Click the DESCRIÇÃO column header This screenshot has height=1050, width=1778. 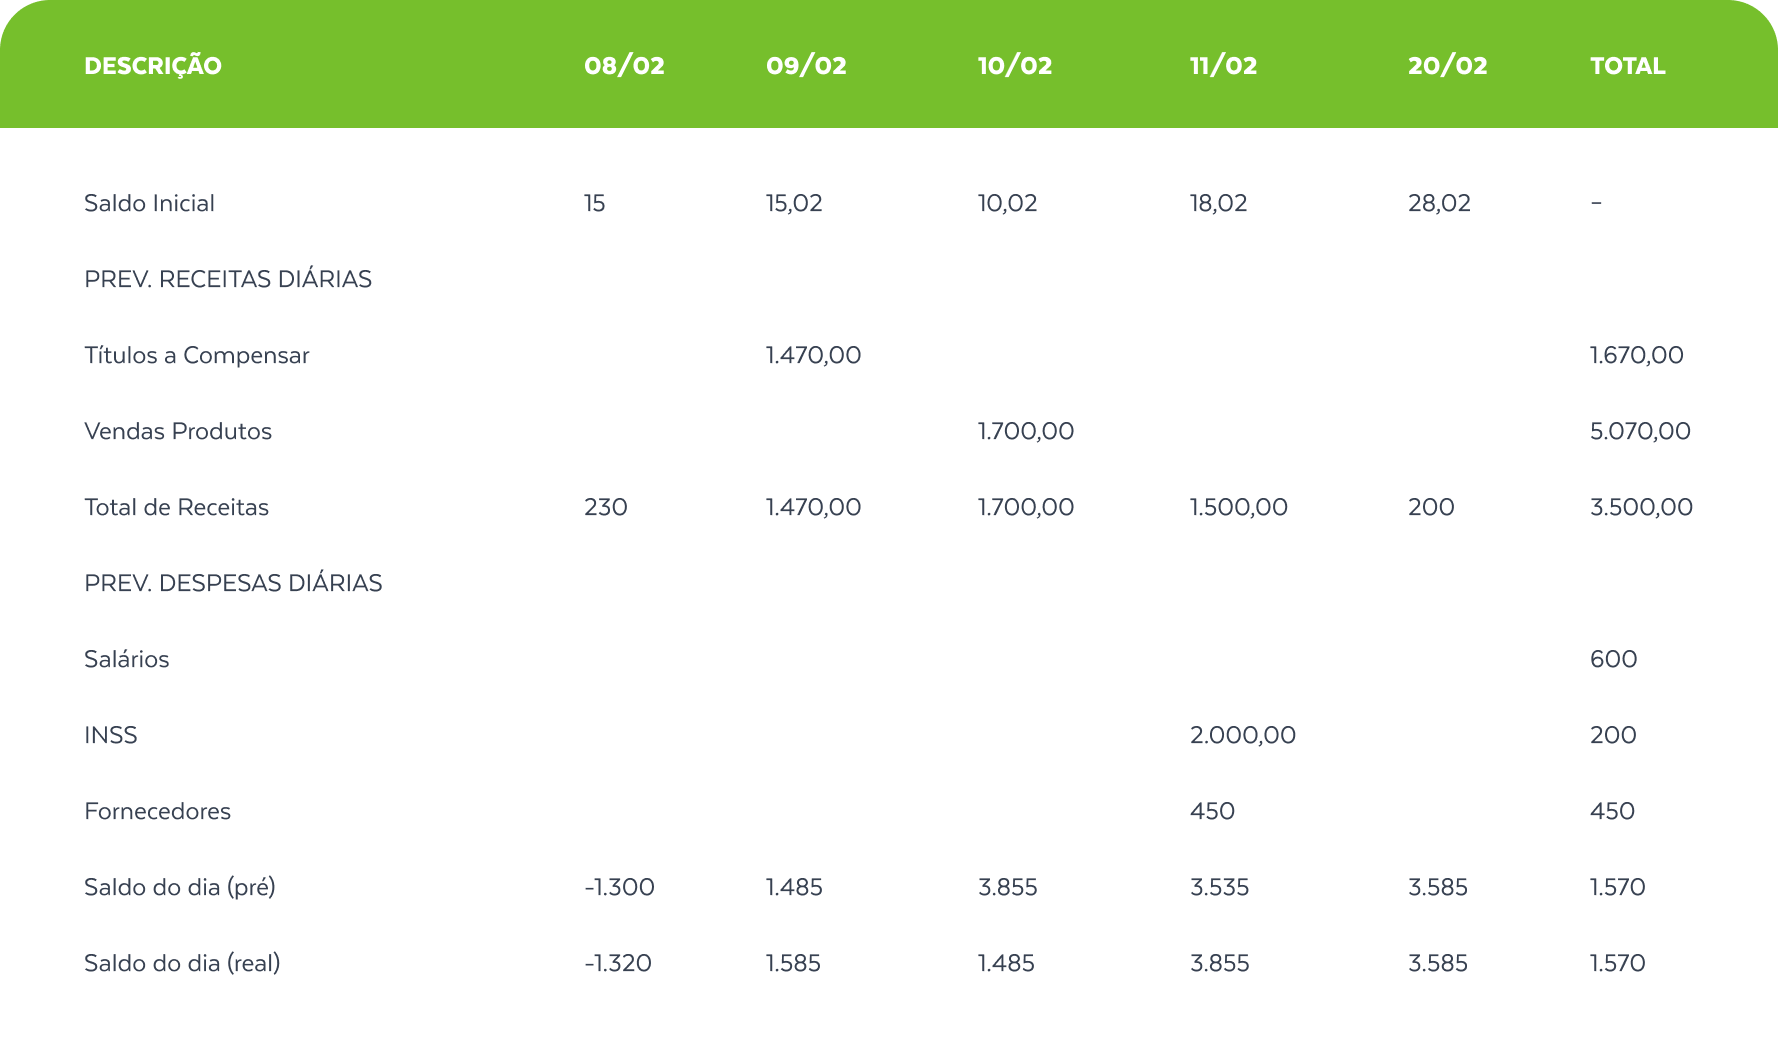(153, 66)
